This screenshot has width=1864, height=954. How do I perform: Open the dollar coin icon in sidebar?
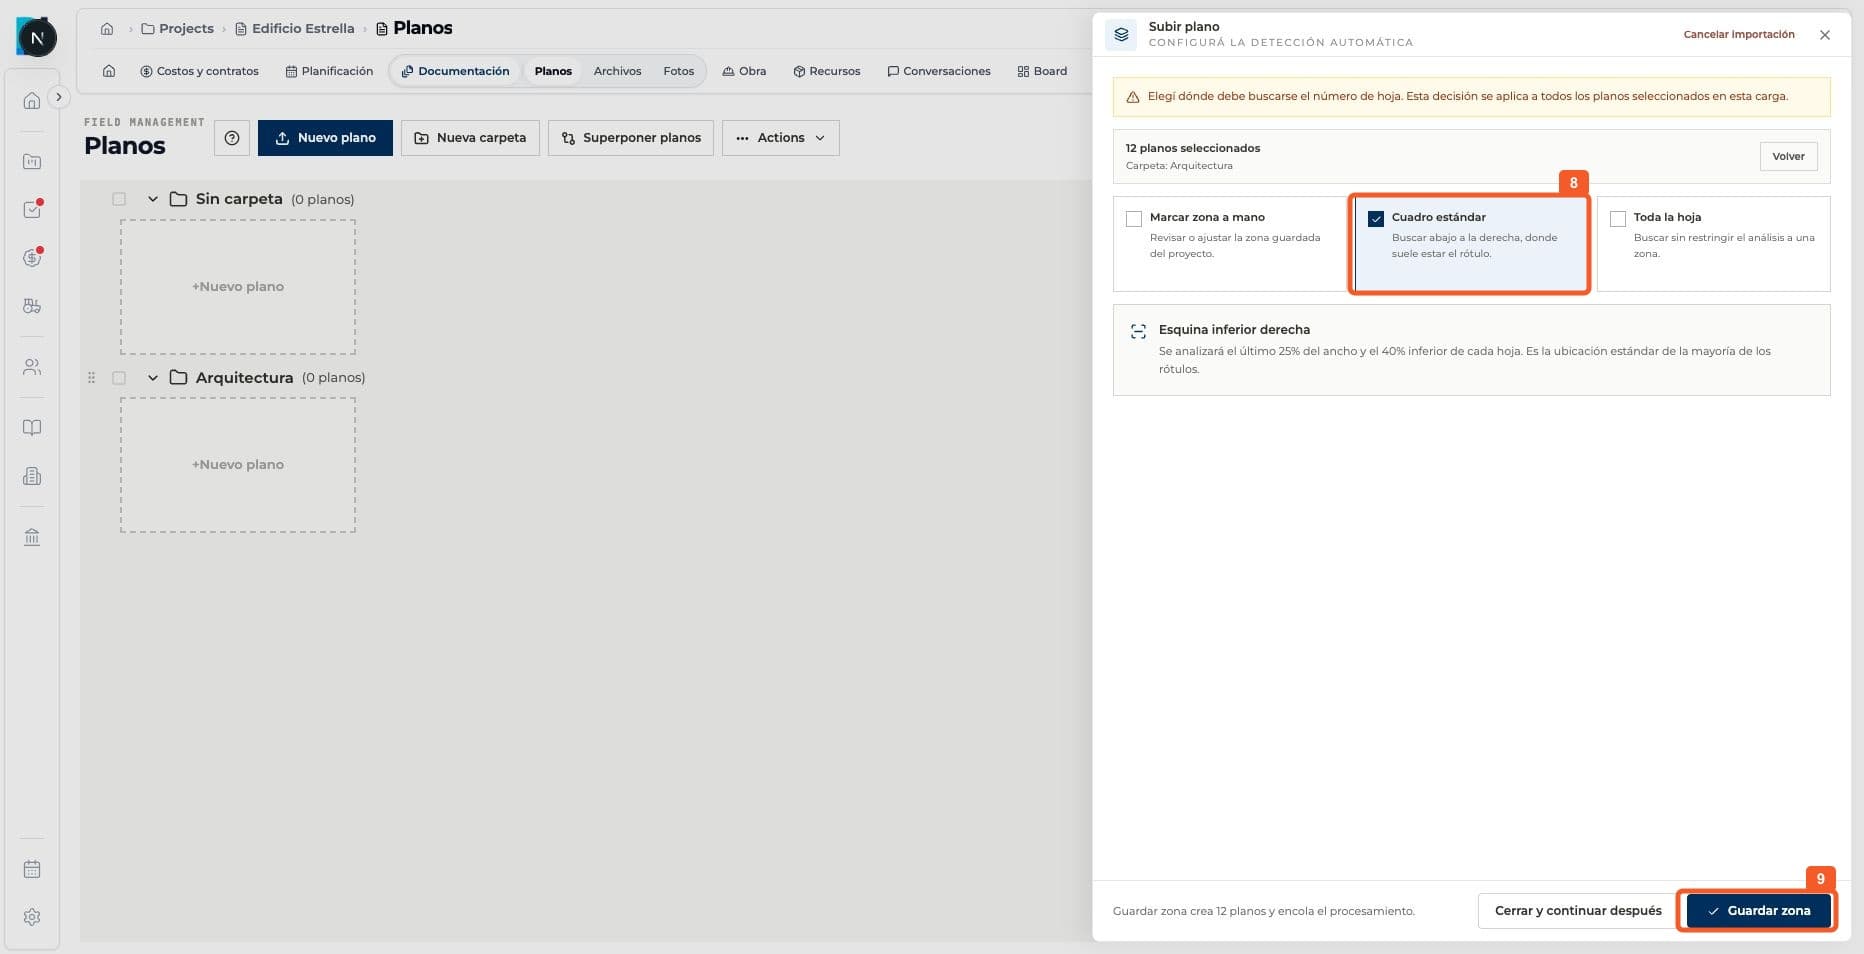[x=32, y=257]
